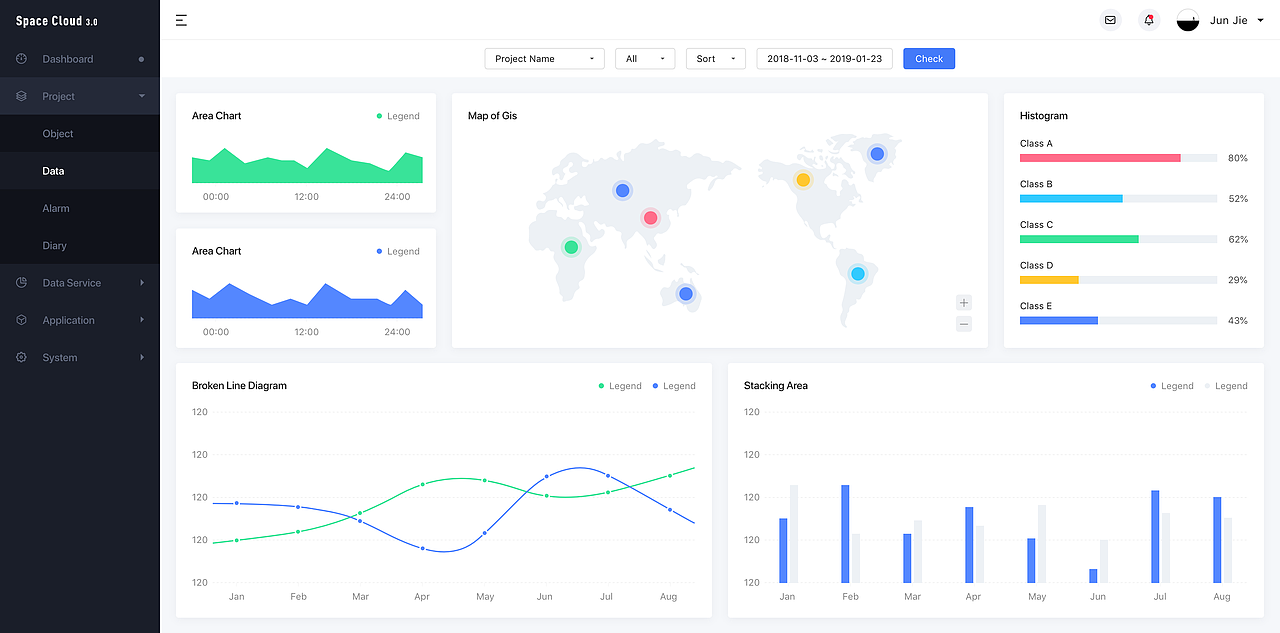Toggle green Legend in Broken Line Diagram
1280x633 pixels.
point(620,386)
